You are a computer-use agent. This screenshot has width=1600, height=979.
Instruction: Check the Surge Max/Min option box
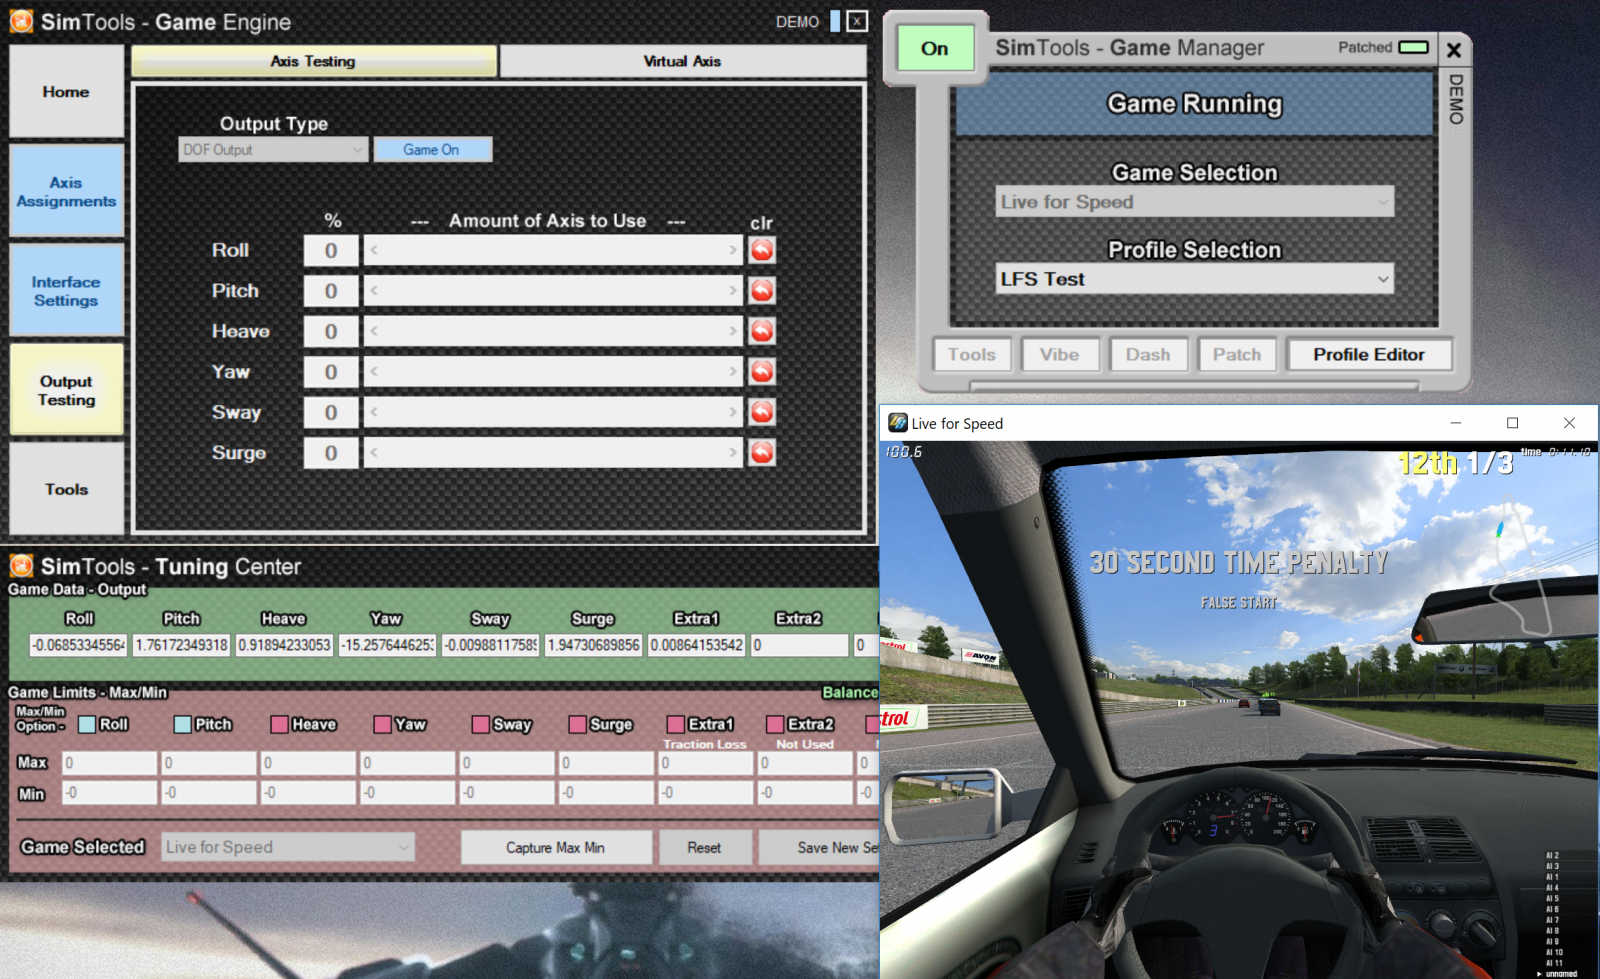click(577, 724)
